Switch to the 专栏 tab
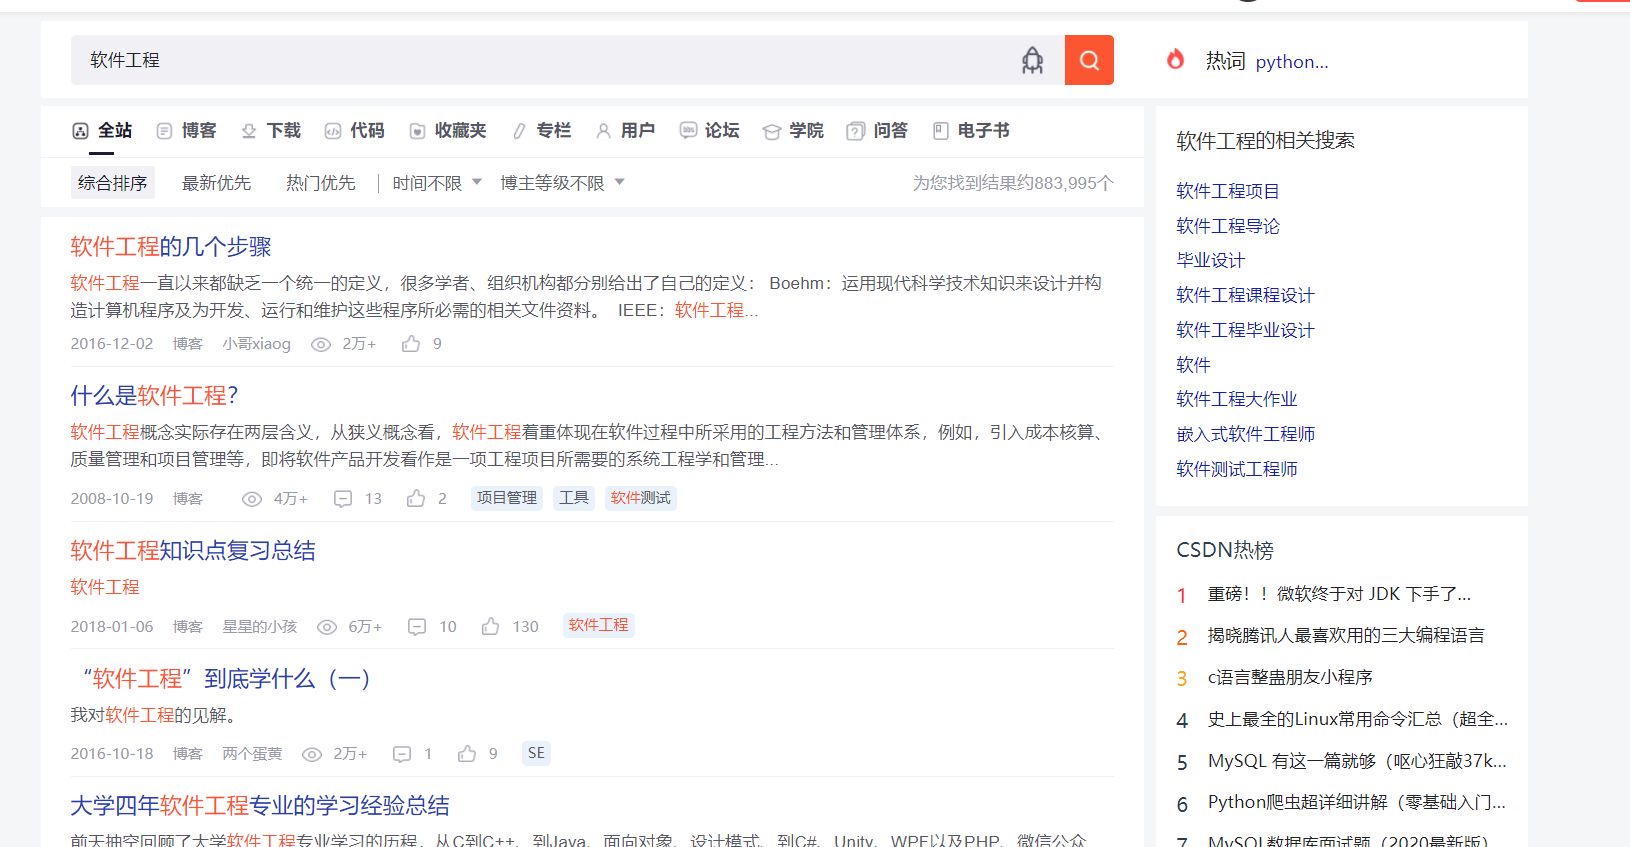This screenshot has height=847, width=1630. pyautogui.click(x=541, y=131)
